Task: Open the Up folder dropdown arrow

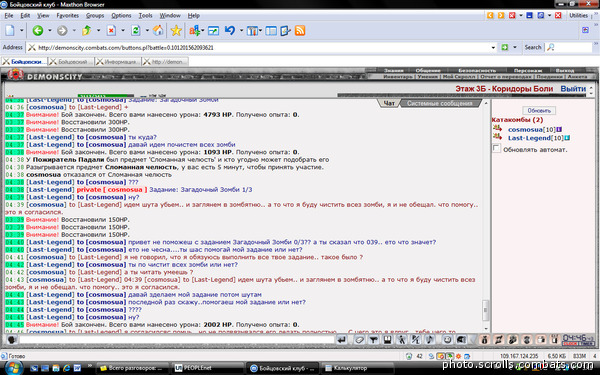Action: tap(98, 30)
